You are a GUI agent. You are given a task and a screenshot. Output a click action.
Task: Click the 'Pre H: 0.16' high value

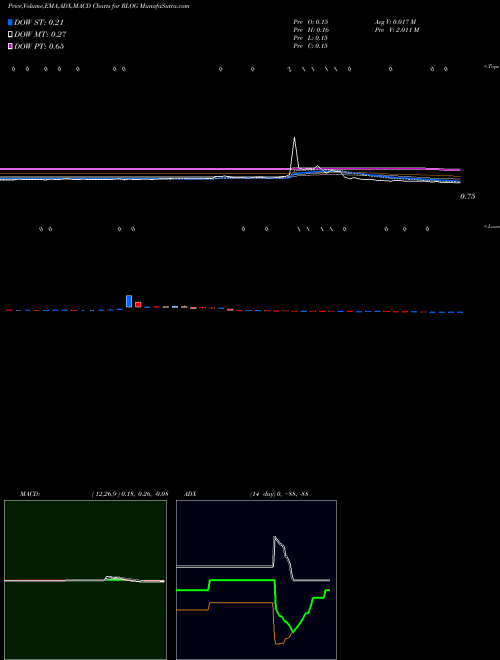coord(311,30)
